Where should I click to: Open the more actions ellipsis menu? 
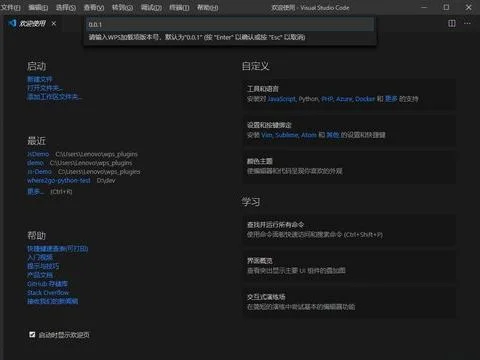[467, 23]
